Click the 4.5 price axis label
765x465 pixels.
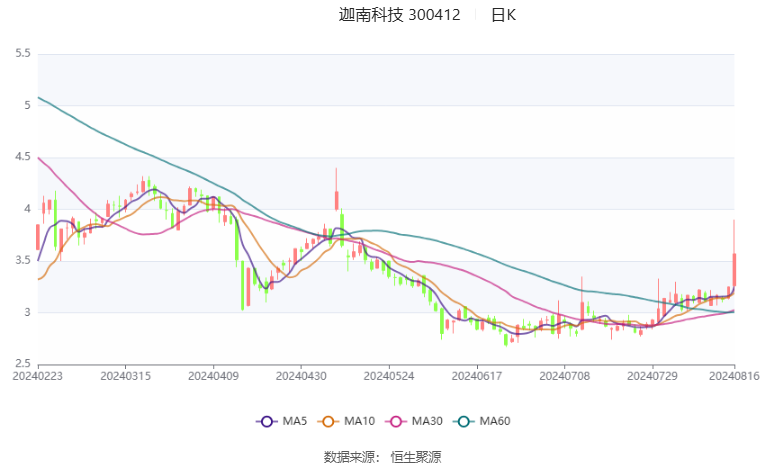point(23,157)
